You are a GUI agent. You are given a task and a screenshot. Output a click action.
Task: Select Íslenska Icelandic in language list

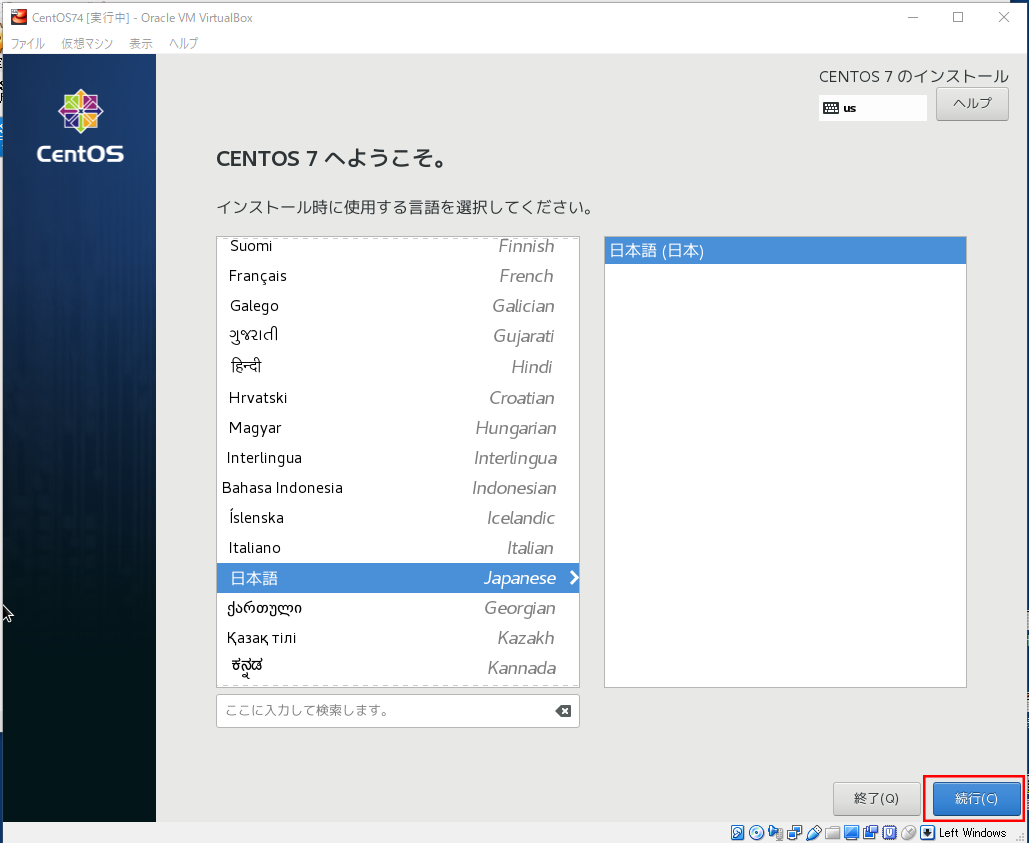pyautogui.click(x=398, y=518)
